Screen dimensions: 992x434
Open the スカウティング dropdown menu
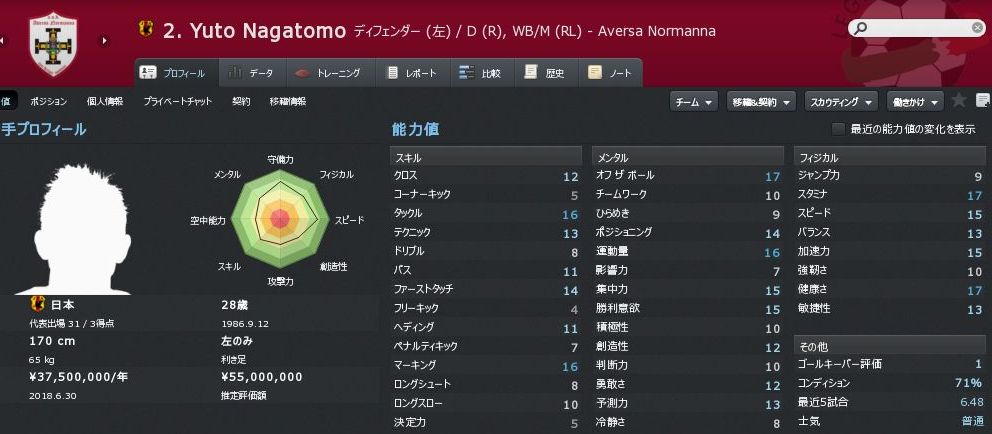point(840,101)
